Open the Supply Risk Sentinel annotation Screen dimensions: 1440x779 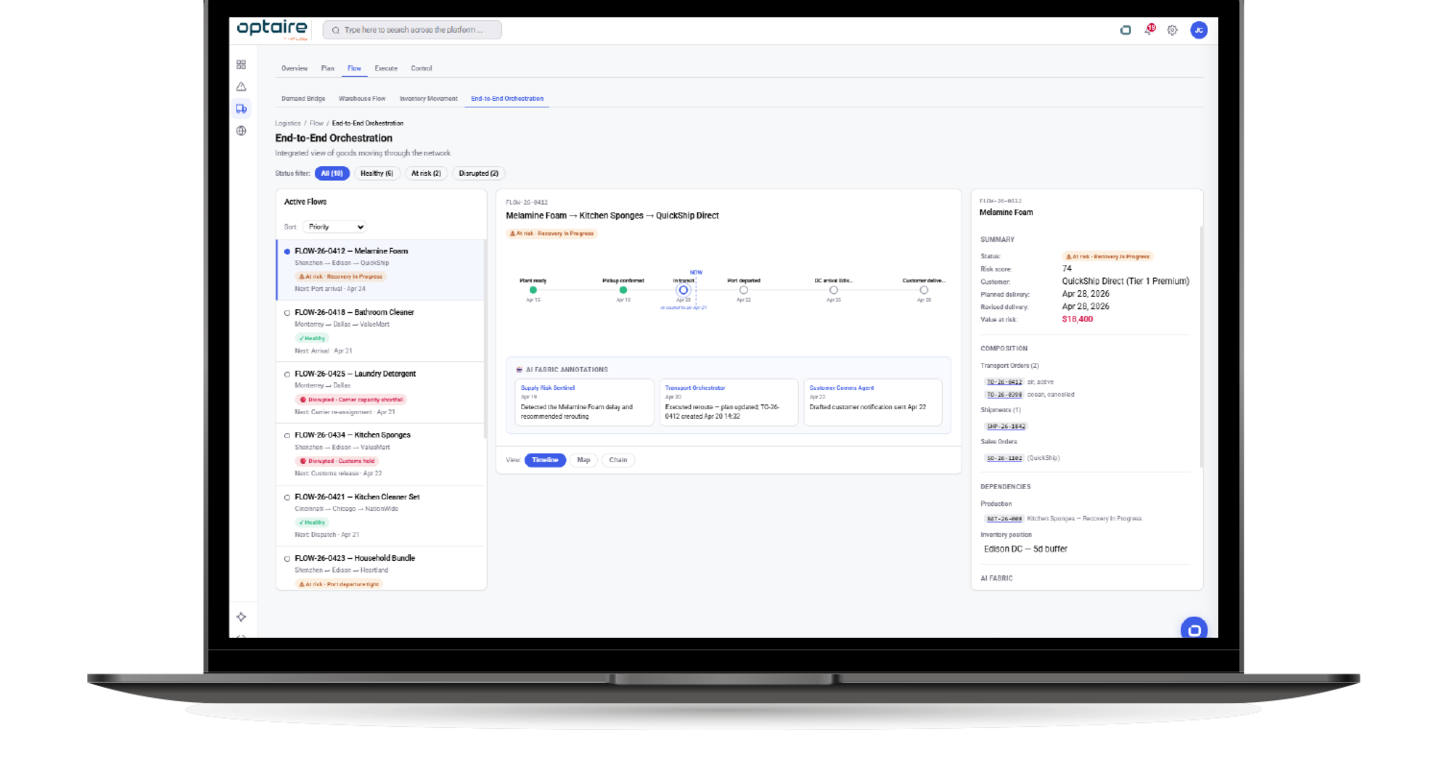585,402
